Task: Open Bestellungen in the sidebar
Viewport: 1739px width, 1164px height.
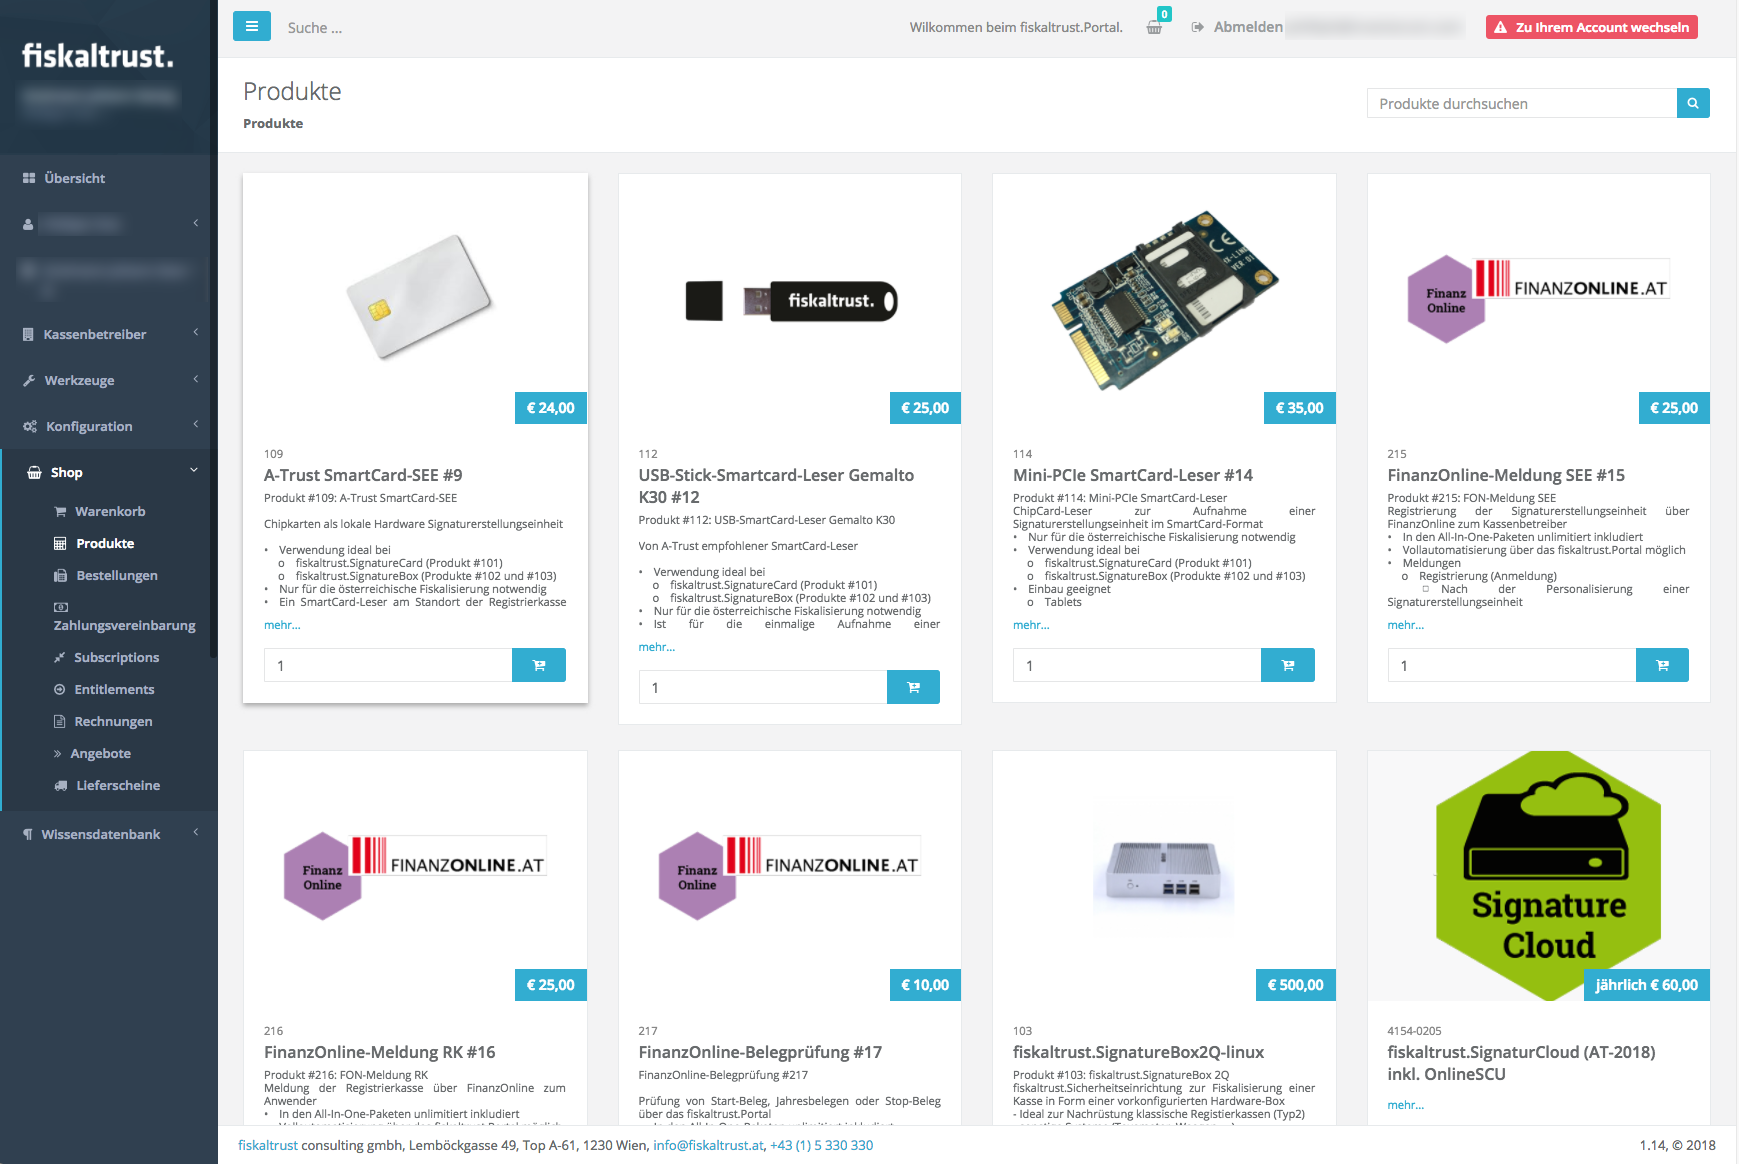Action: [x=116, y=575]
